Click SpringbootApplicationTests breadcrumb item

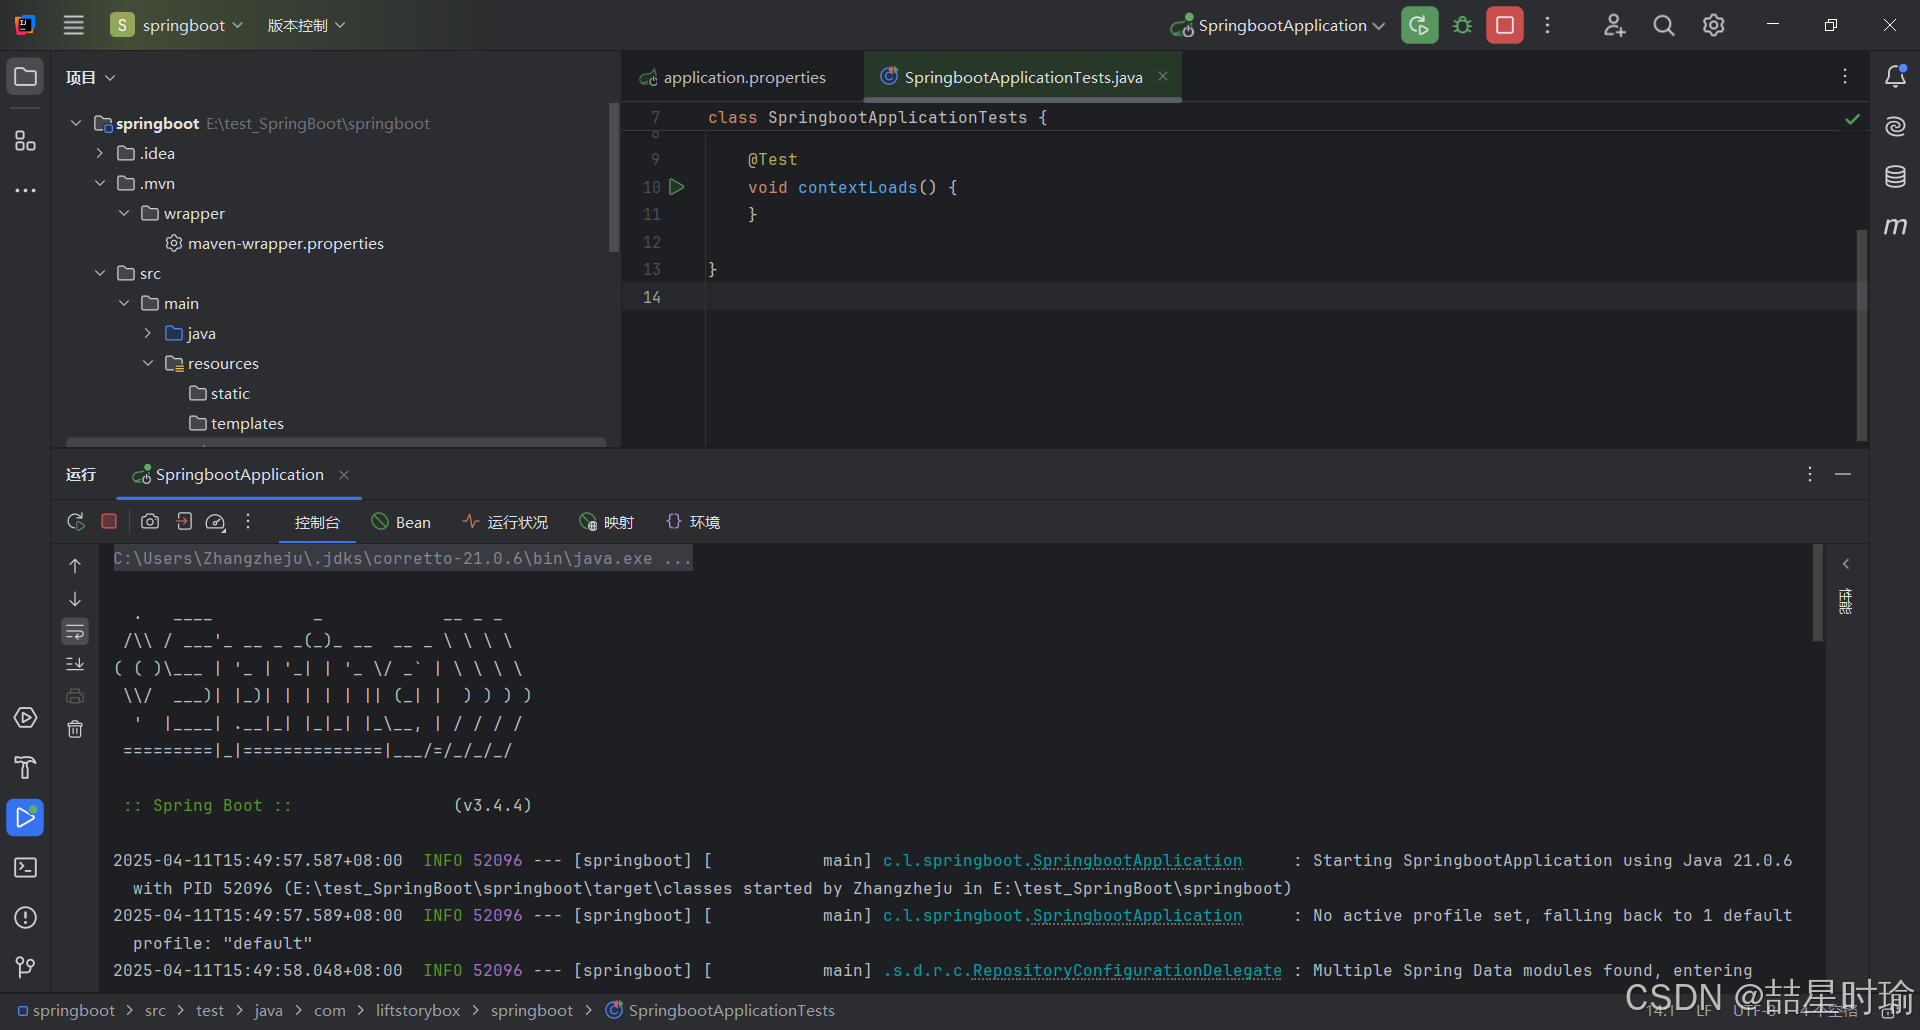coord(720,1010)
